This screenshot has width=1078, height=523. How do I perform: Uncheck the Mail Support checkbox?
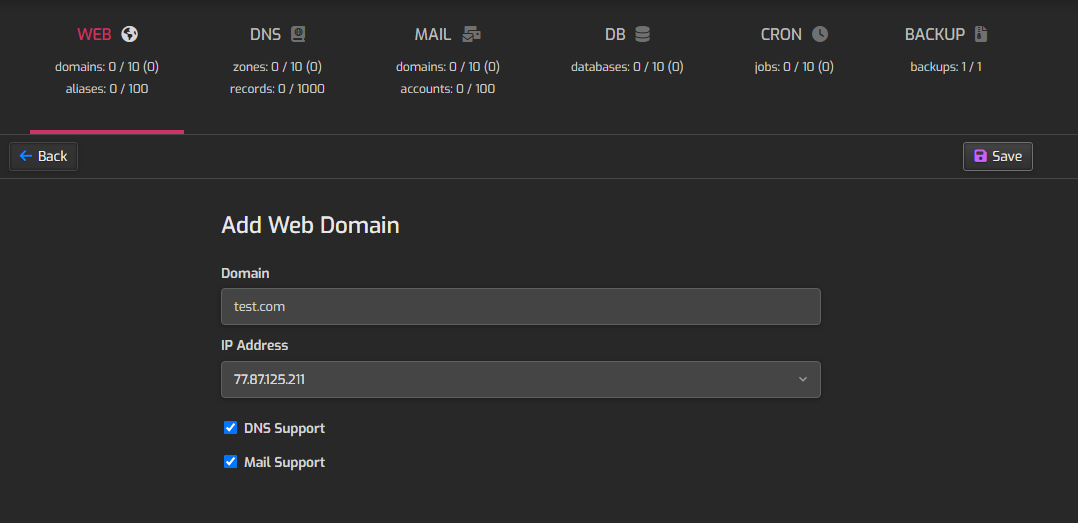click(x=231, y=462)
